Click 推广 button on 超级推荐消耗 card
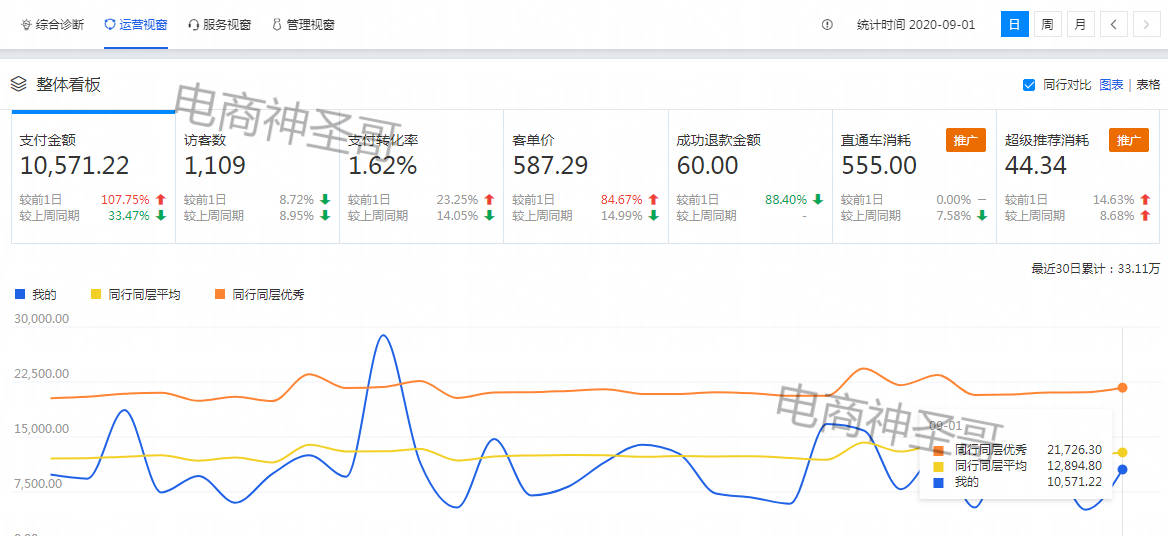This screenshot has height=536, width=1168. coord(1129,140)
